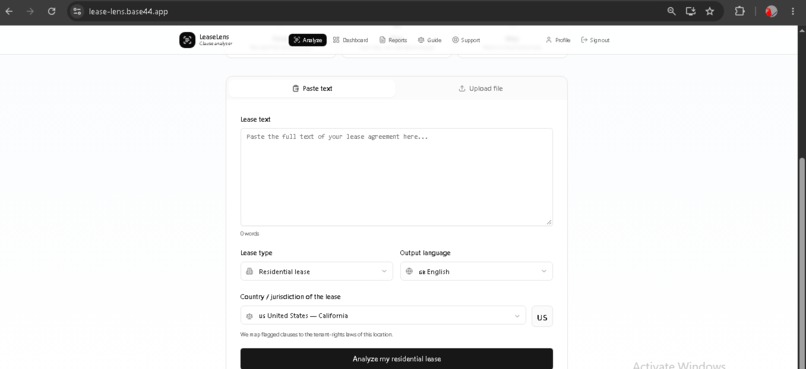Click the browser forward arrow
Image resolution: width=806 pixels, height=369 pixels.
coord(30,11)
